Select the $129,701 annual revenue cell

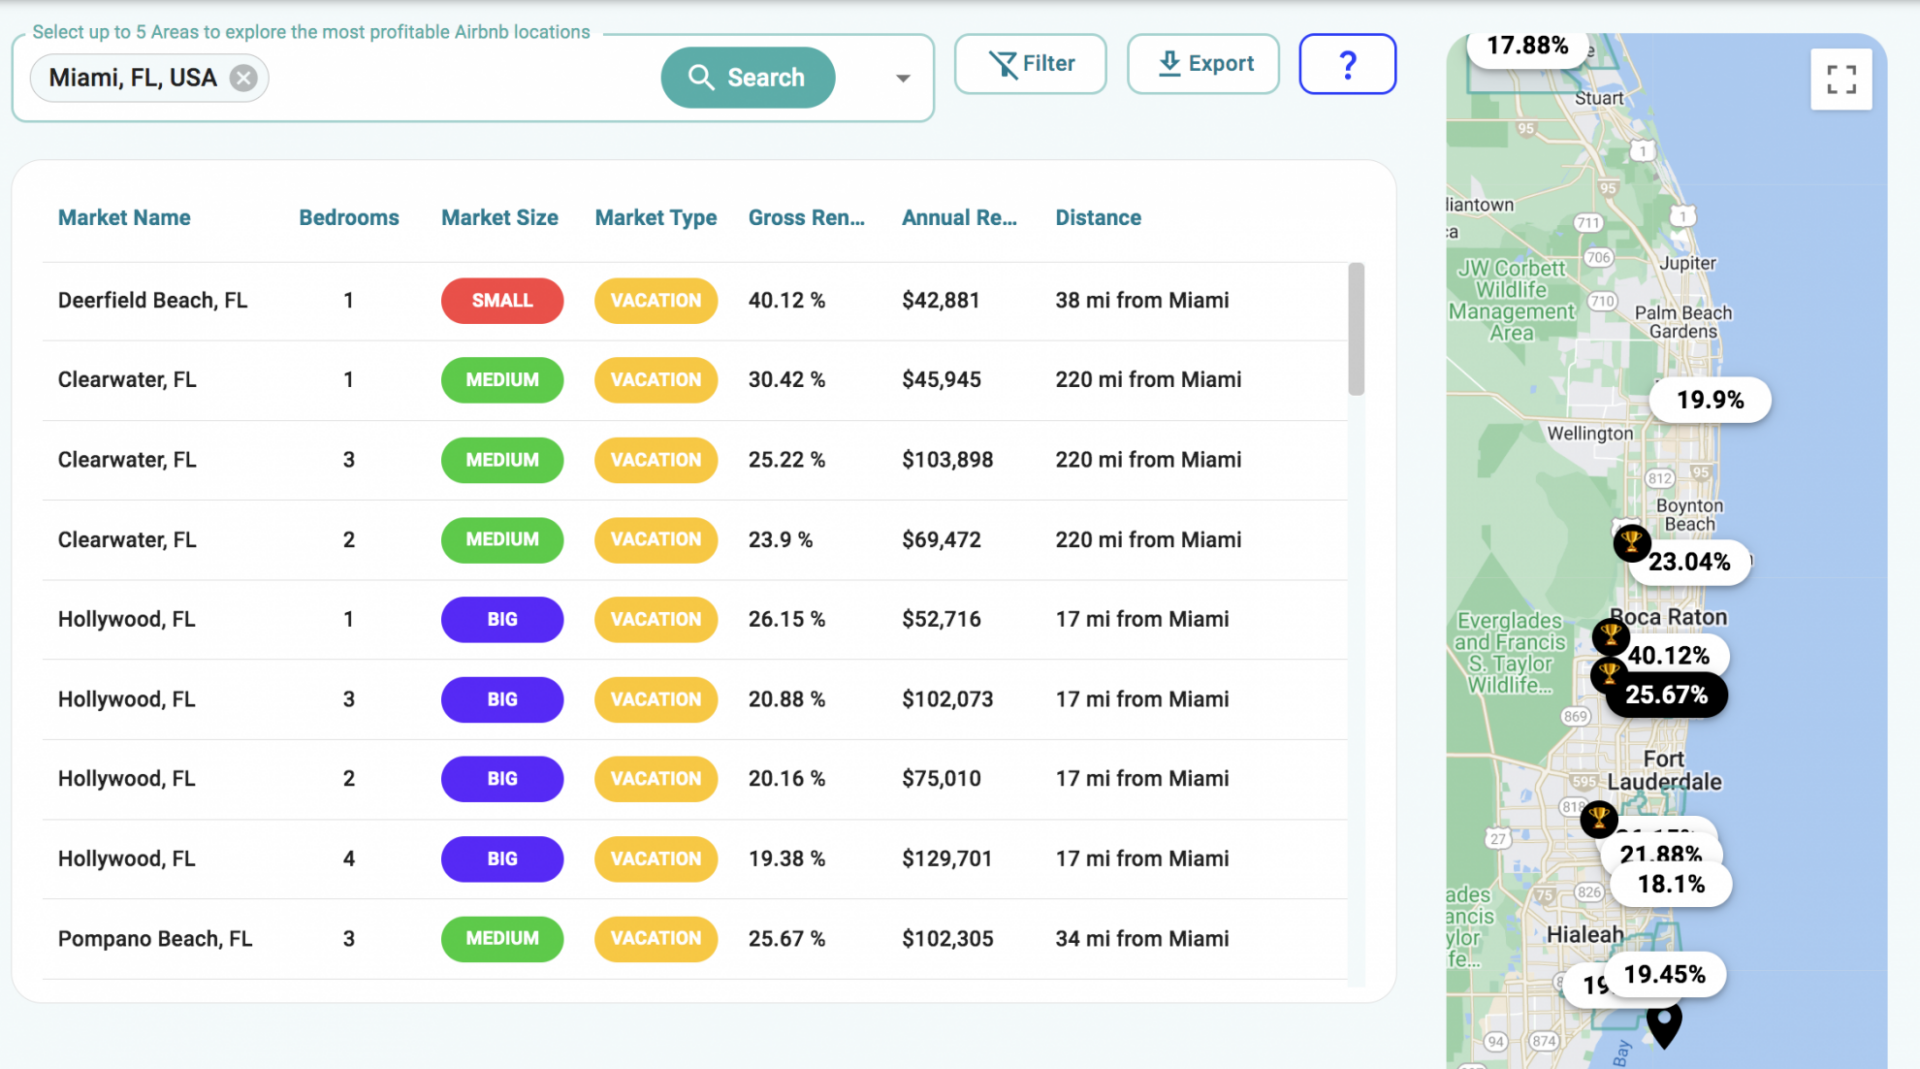[x=947, y=859]
